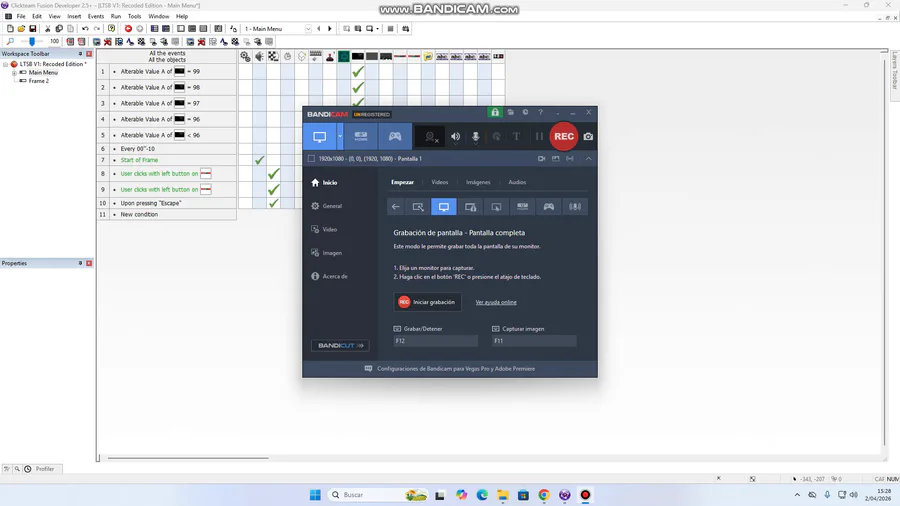Open screen recording mode dropdown arrow
This screenshot has height=506, width=900.
(340, 137)
